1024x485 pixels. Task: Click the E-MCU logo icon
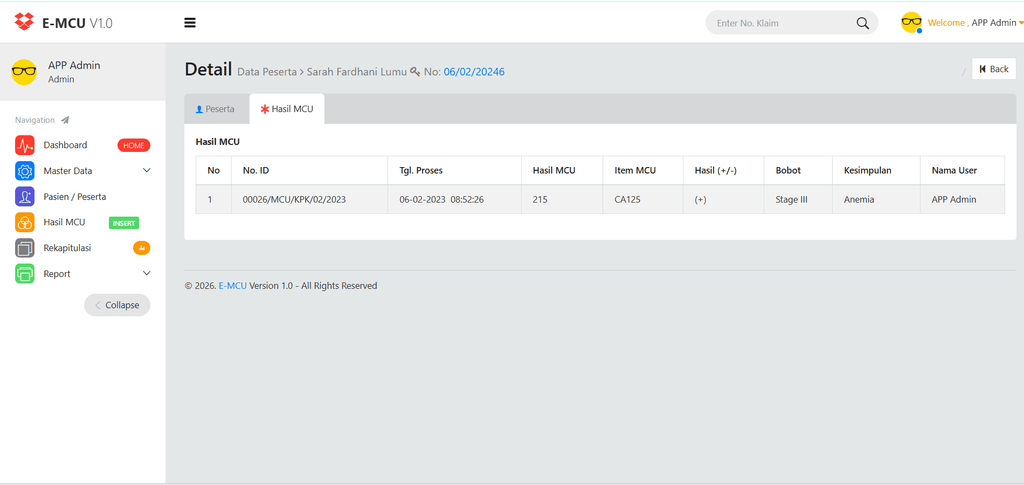[24, 22]
